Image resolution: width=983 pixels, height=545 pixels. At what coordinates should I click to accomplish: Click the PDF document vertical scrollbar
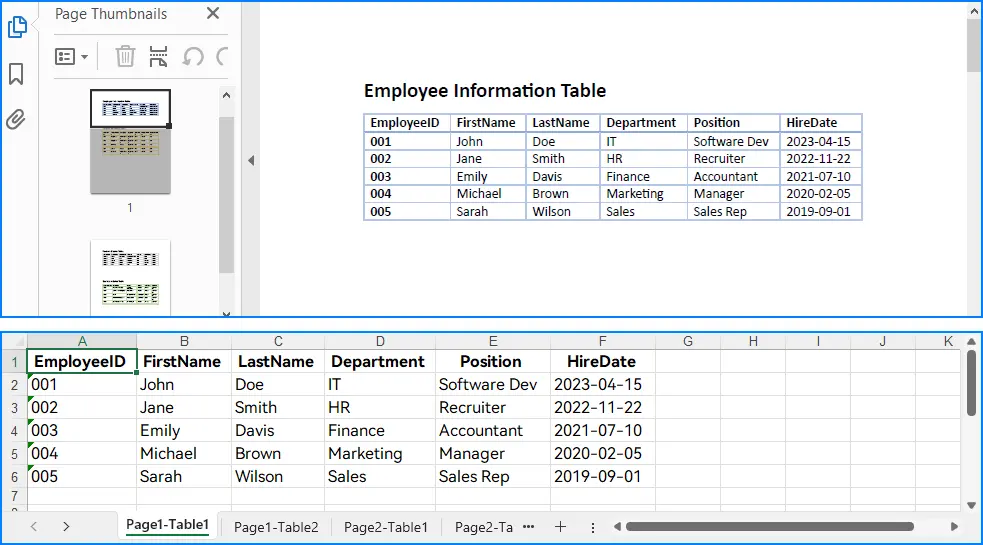click(x=974, y=45)
